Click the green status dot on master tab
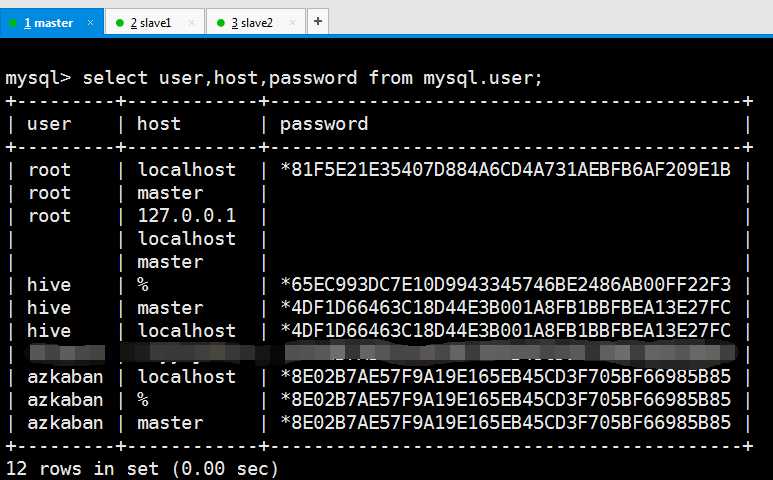Viewport: 773px width, 480px height. [13, 23]
